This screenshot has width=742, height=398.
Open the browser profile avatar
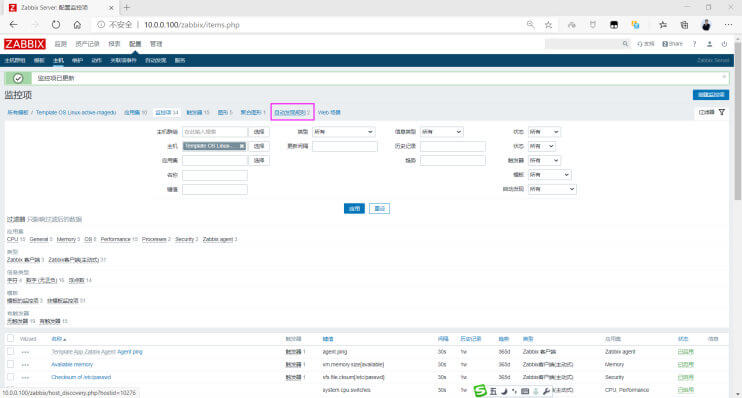click(706, 25)
